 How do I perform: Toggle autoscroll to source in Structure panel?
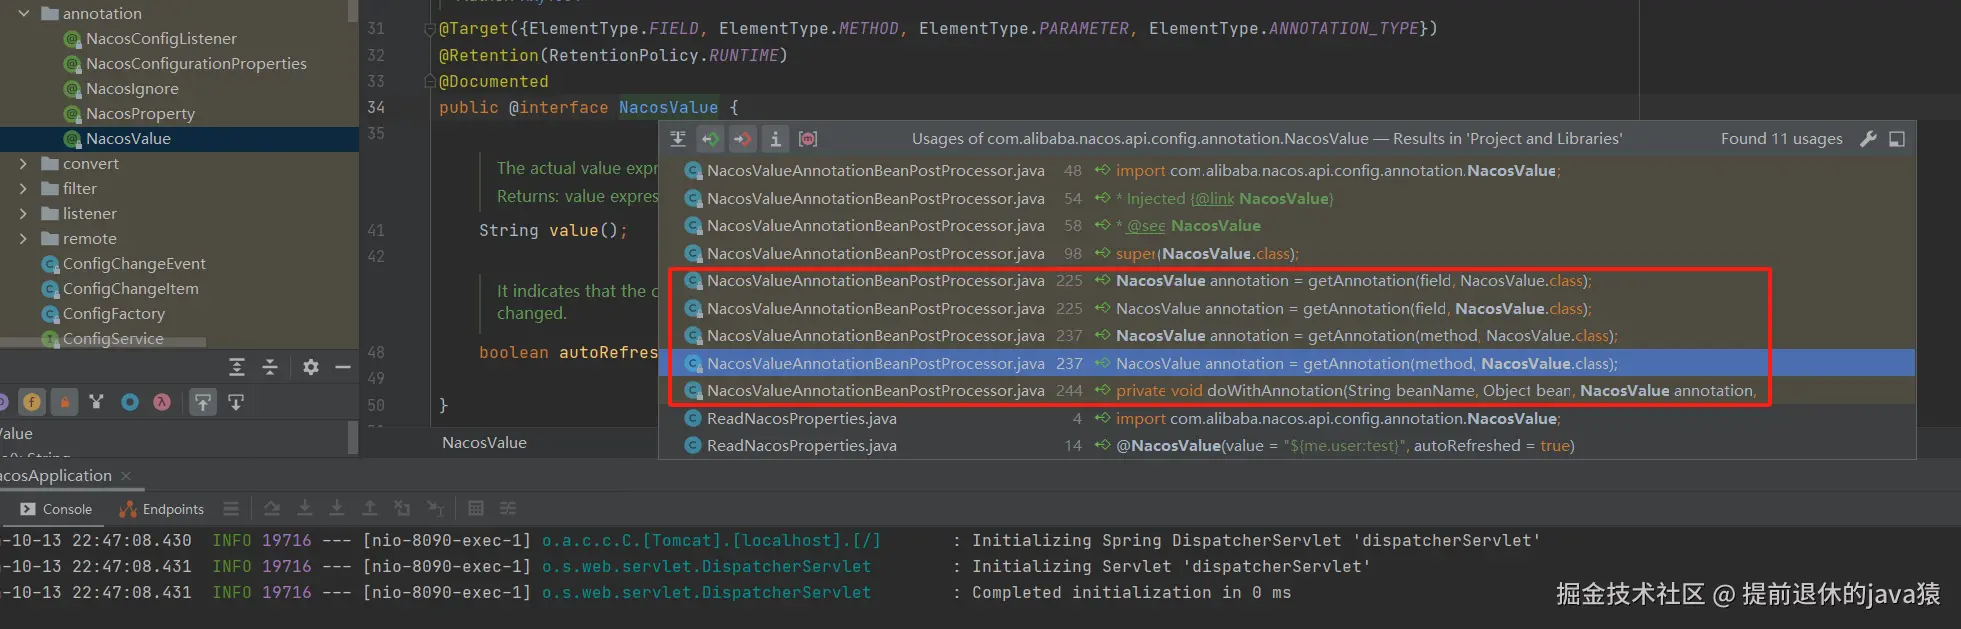click(203, 402)
